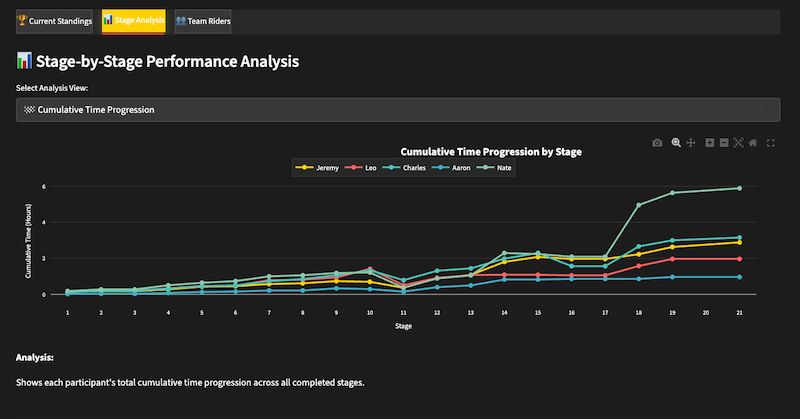Click Nate's stage 21 data point
800x419 pixels.
point(739,188)
